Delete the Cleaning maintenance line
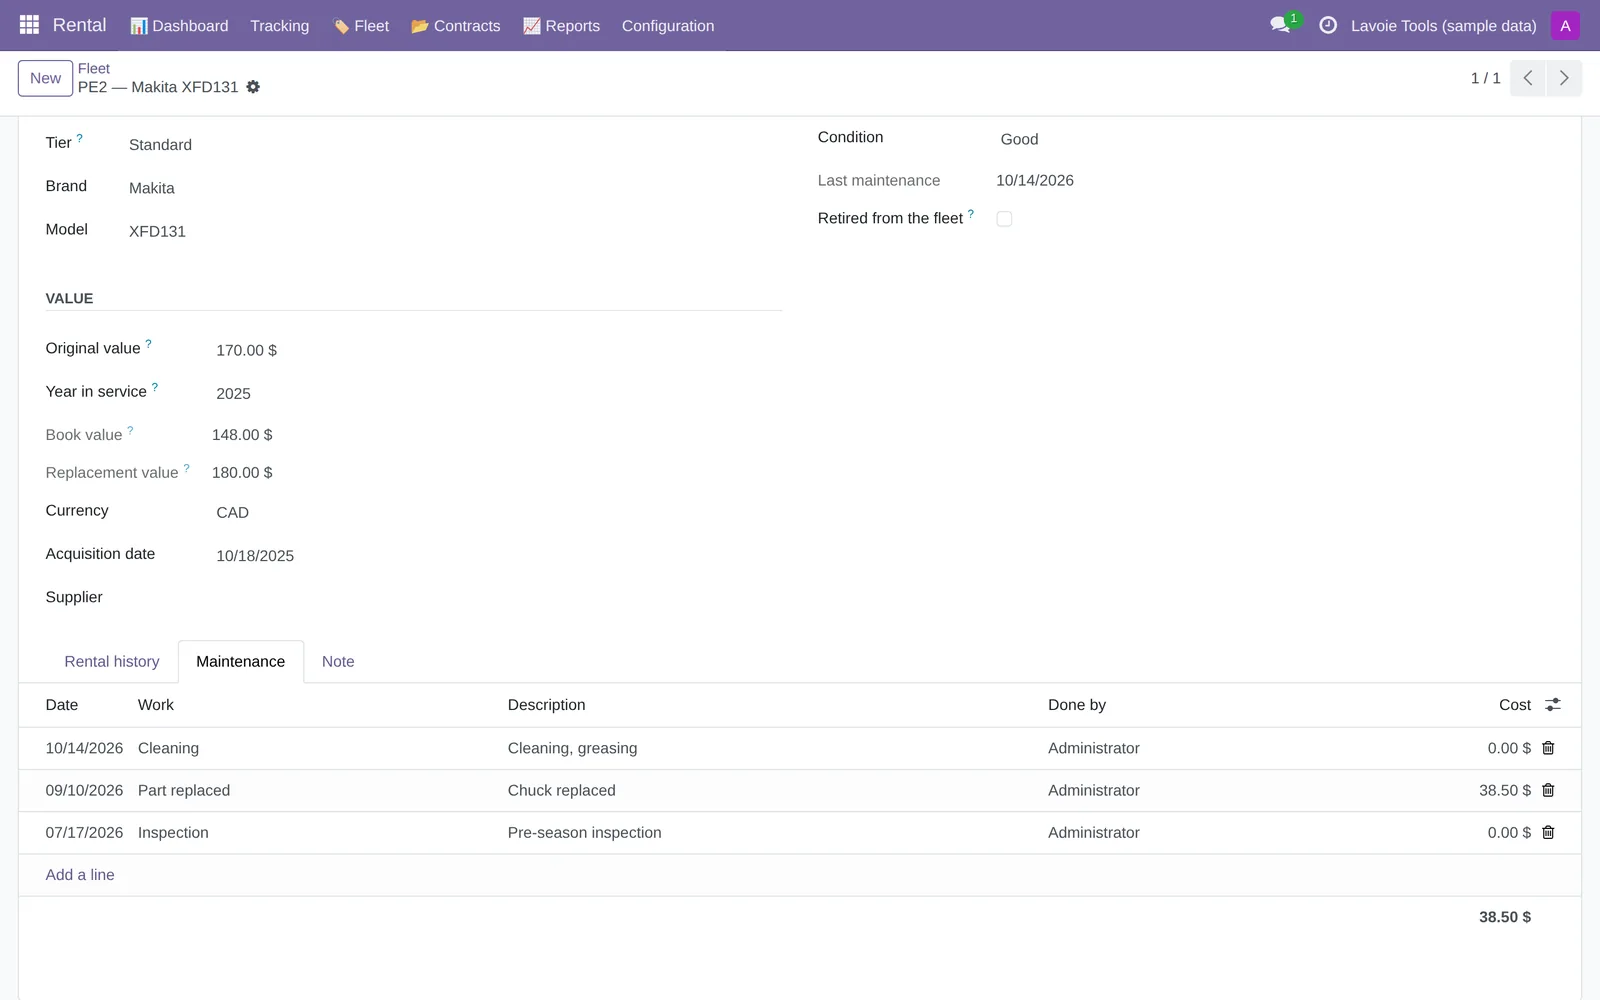The height and width of the screenshot is (1000, 1600). [1548, 748]
